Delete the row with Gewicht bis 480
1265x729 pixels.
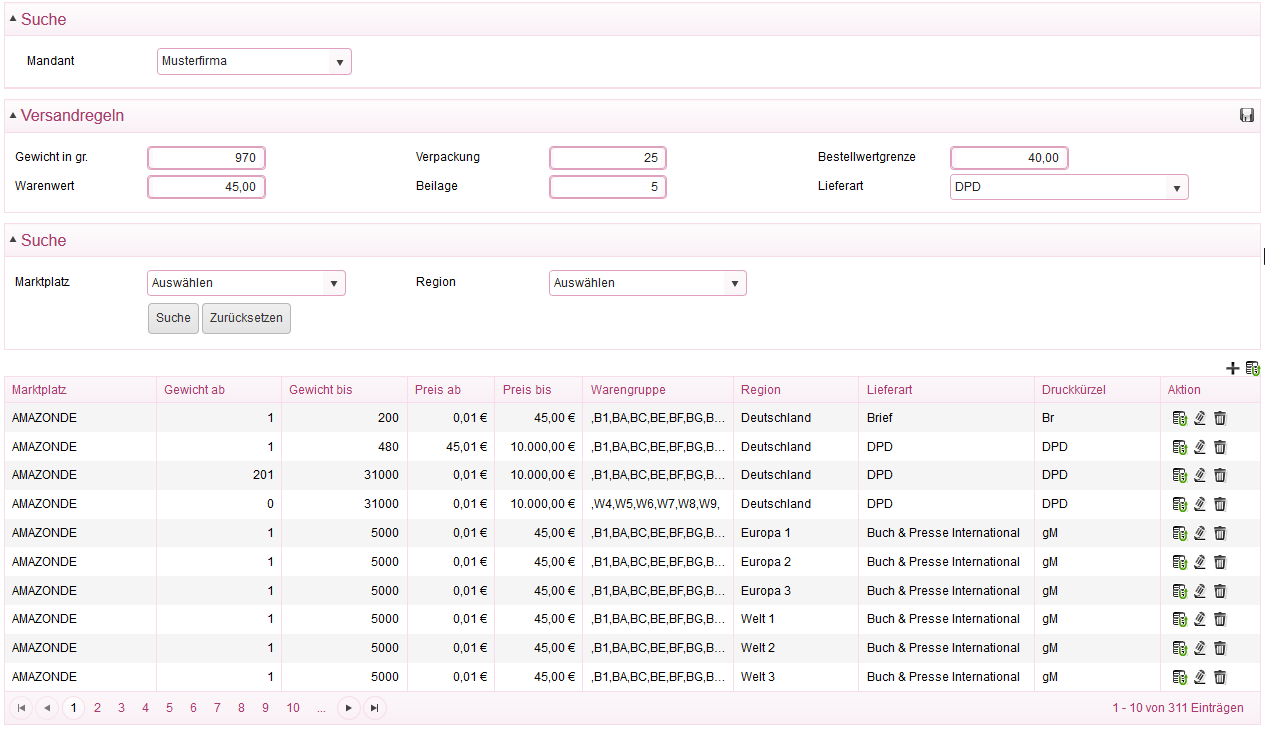[x=1220, y=447]
